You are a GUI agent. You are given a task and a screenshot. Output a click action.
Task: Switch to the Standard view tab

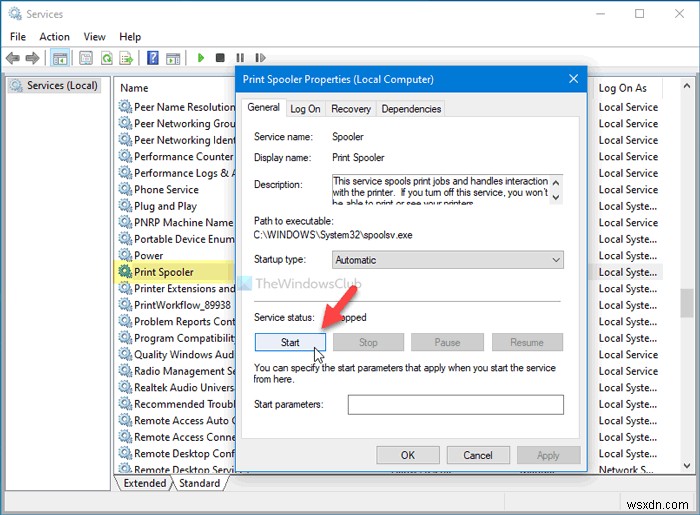tap(200, 483)
